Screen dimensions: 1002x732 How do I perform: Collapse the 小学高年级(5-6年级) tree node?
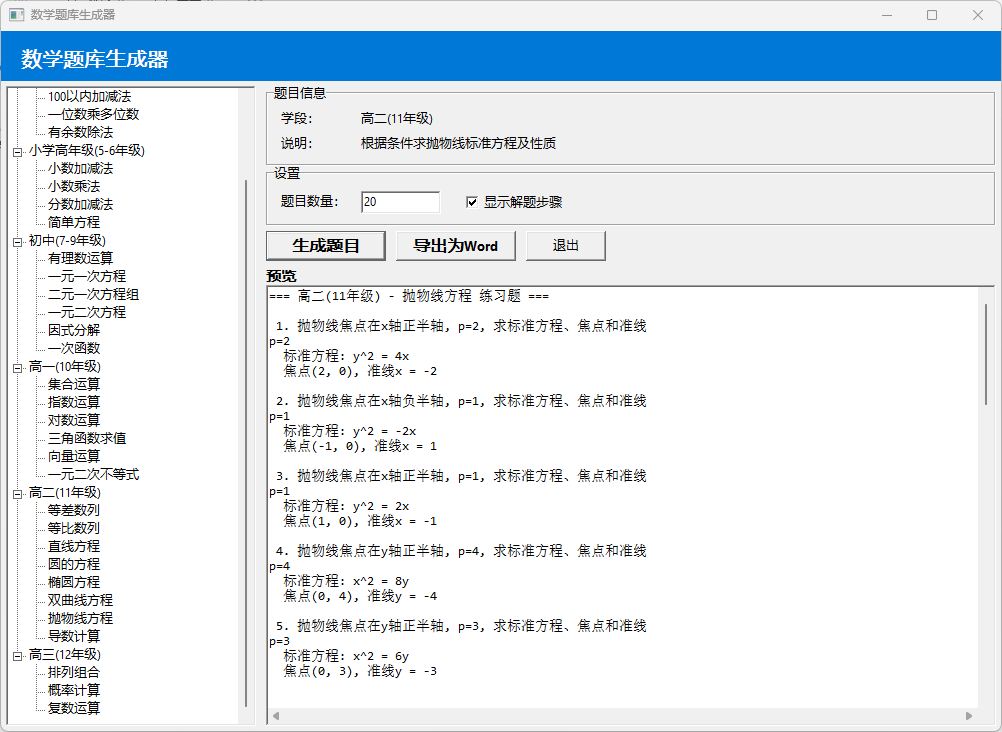click(x=17, y=152)
